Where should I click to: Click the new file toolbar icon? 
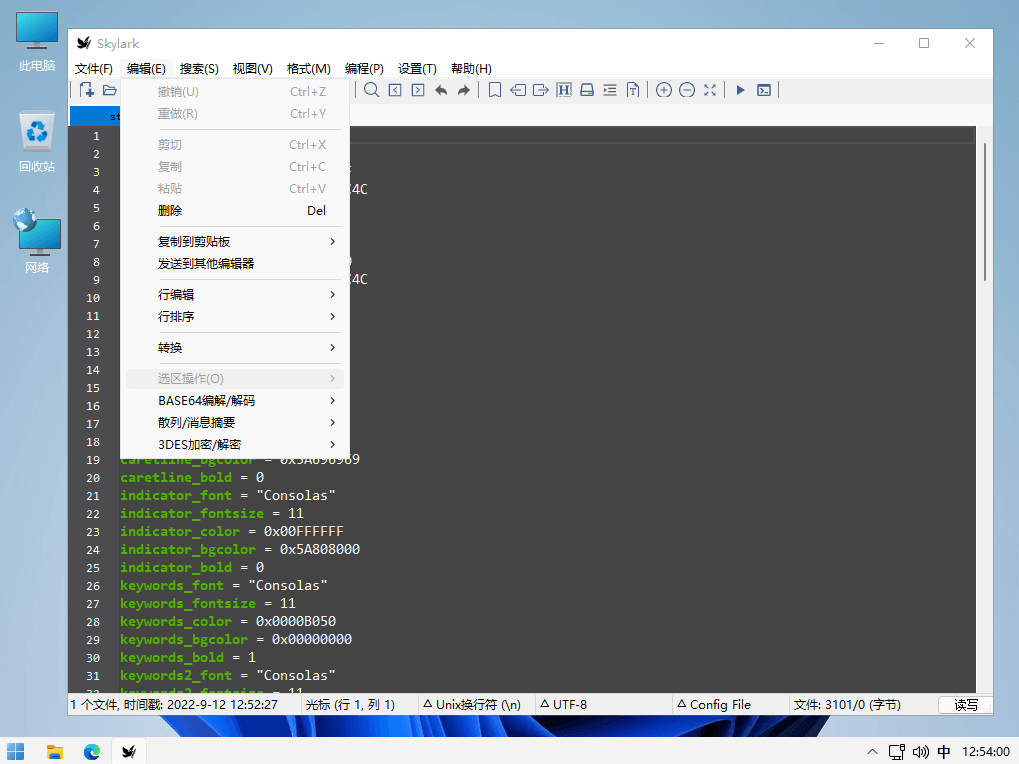tap(86, 90)
